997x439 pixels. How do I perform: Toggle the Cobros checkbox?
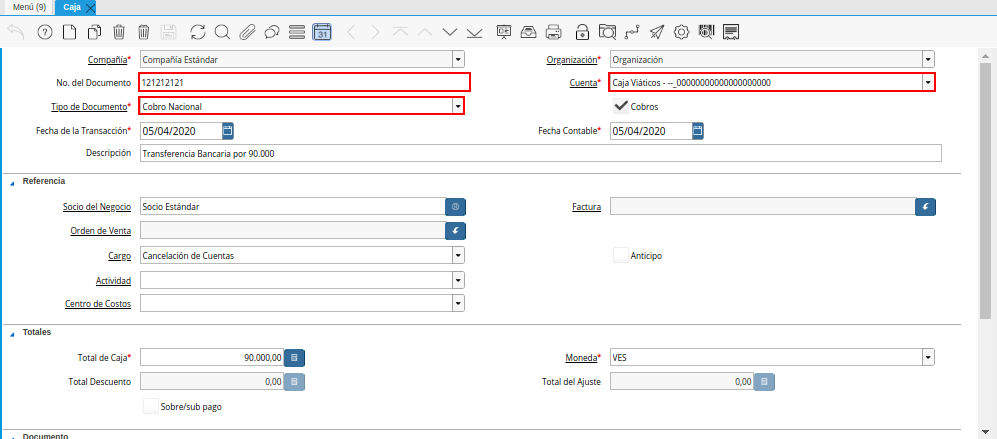coord(621,106)
